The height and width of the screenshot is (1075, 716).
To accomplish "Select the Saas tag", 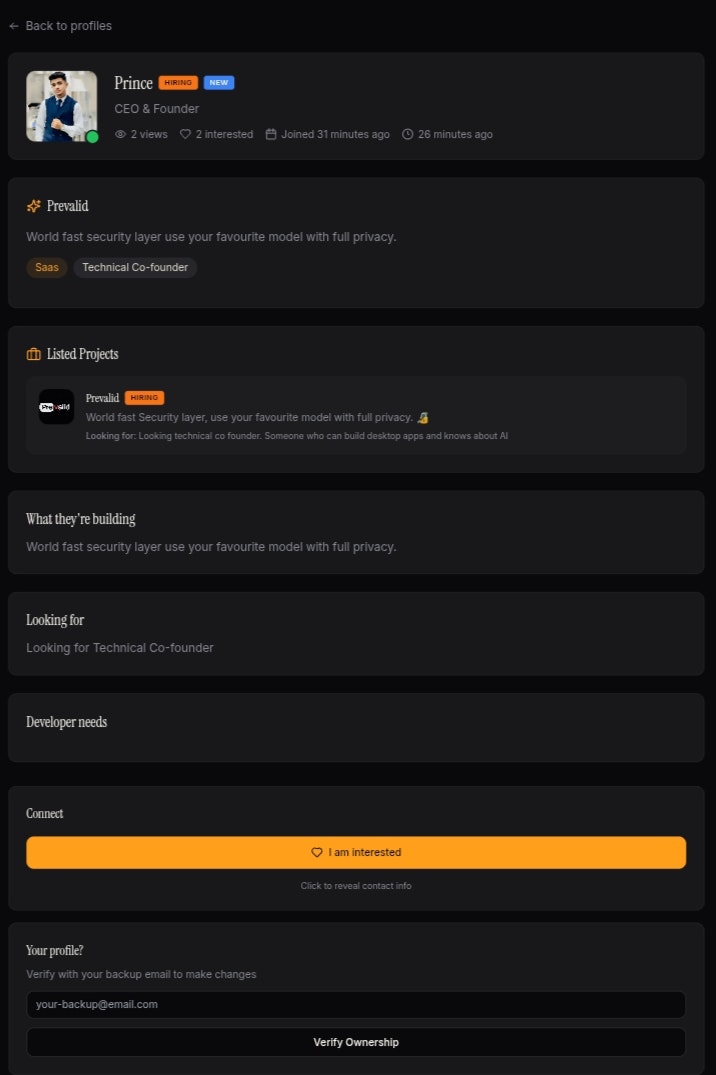I will coord(46,267).
